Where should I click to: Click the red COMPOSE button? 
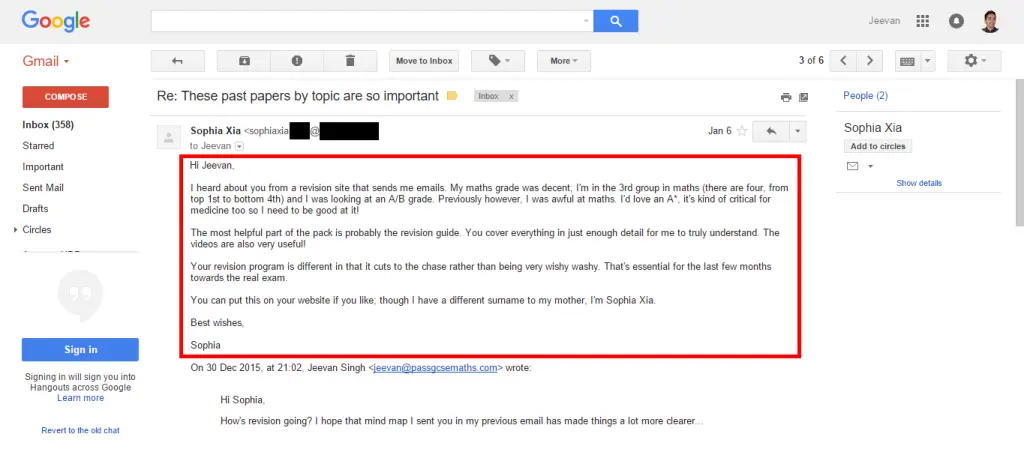(x=65, y=97)
